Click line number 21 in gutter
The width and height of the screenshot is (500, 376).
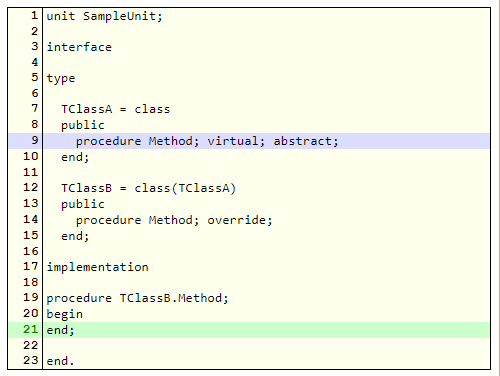(x=31, y=329)
